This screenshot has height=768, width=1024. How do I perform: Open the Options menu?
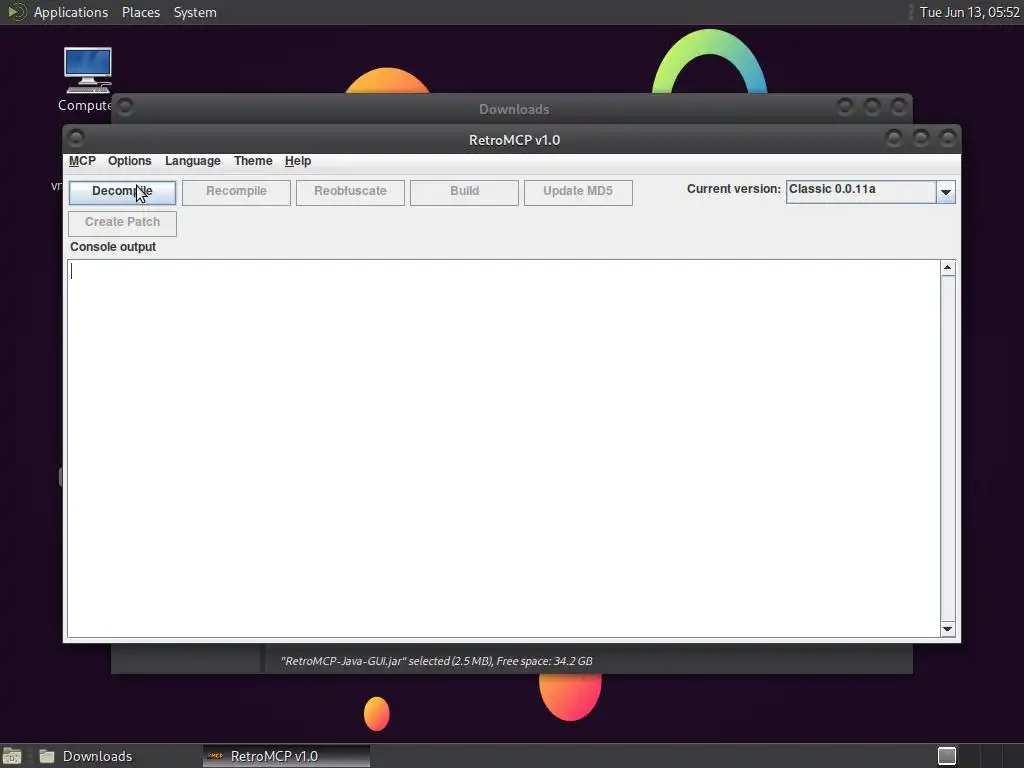[x=129, y=161]
